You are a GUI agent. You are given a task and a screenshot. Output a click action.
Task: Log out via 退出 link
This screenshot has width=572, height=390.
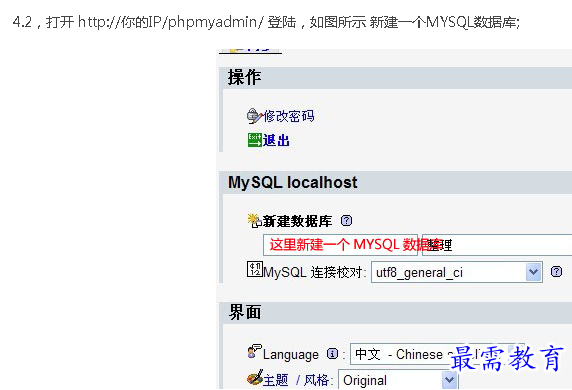[276, 140]
